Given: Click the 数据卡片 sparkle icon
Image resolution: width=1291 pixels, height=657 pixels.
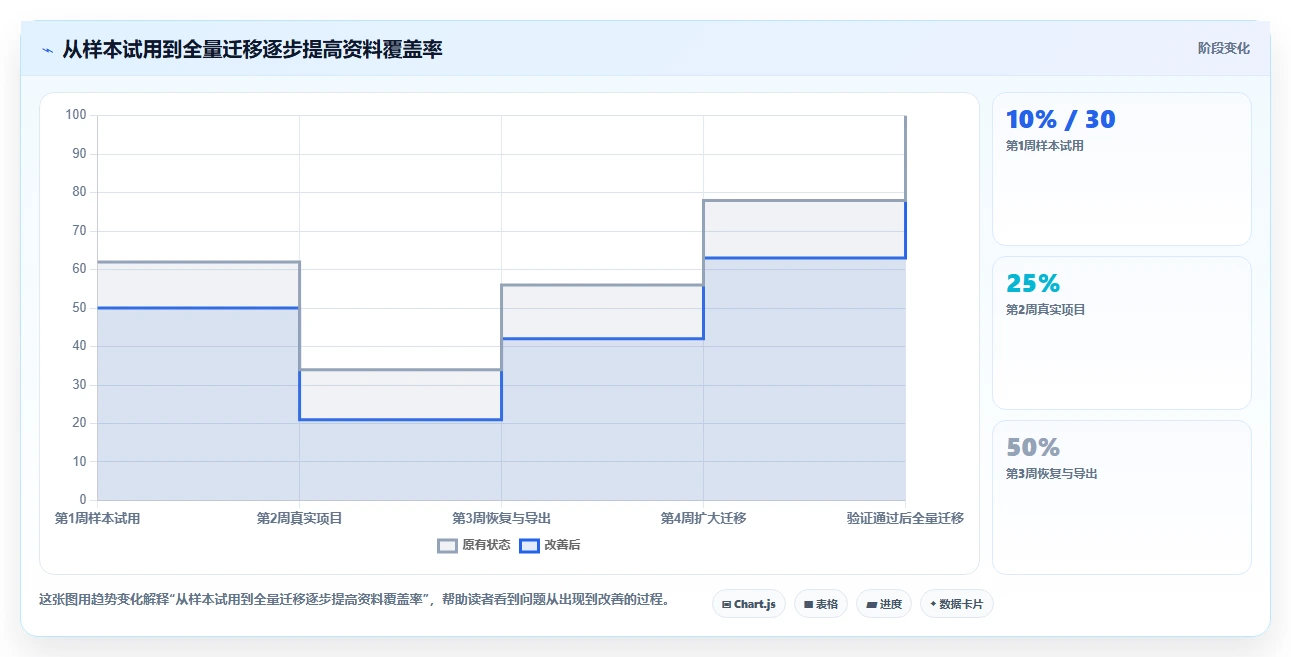Looking at the screenshot, I should (x=933, y=604).
